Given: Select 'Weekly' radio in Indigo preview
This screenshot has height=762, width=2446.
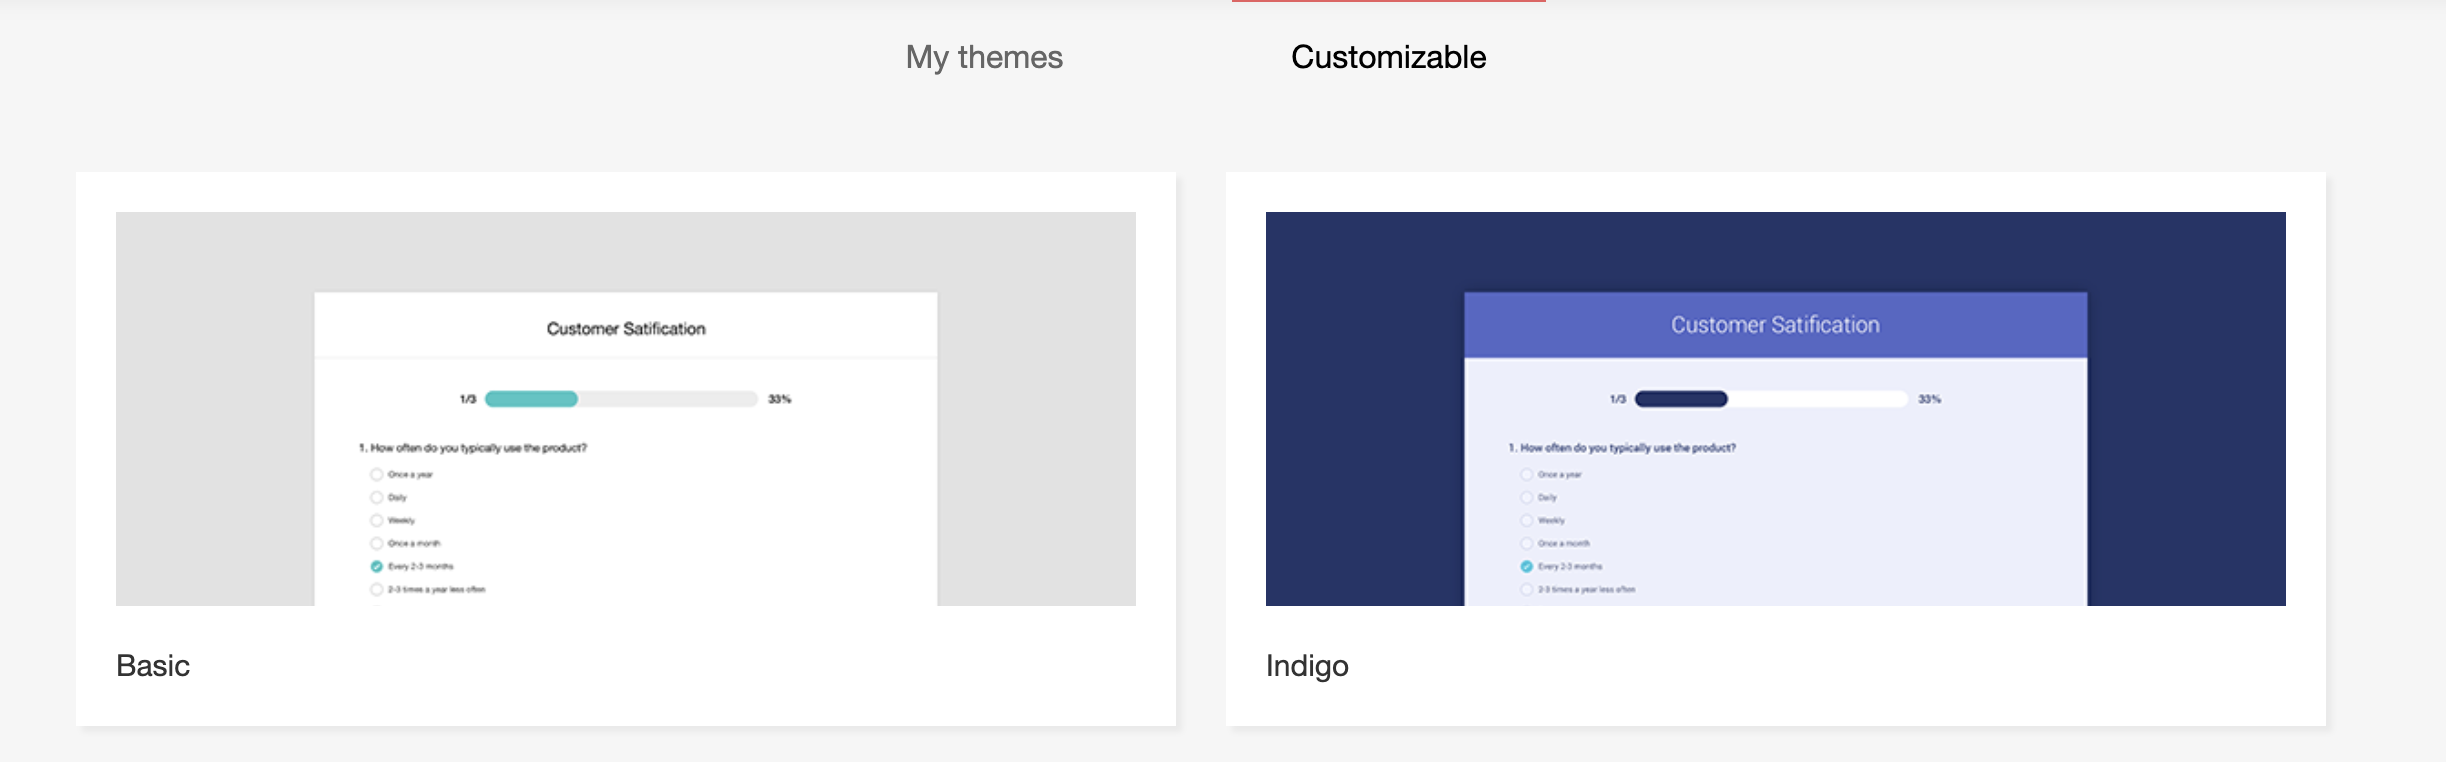Looking at the screenshot, I should [x=1527, y=521].
